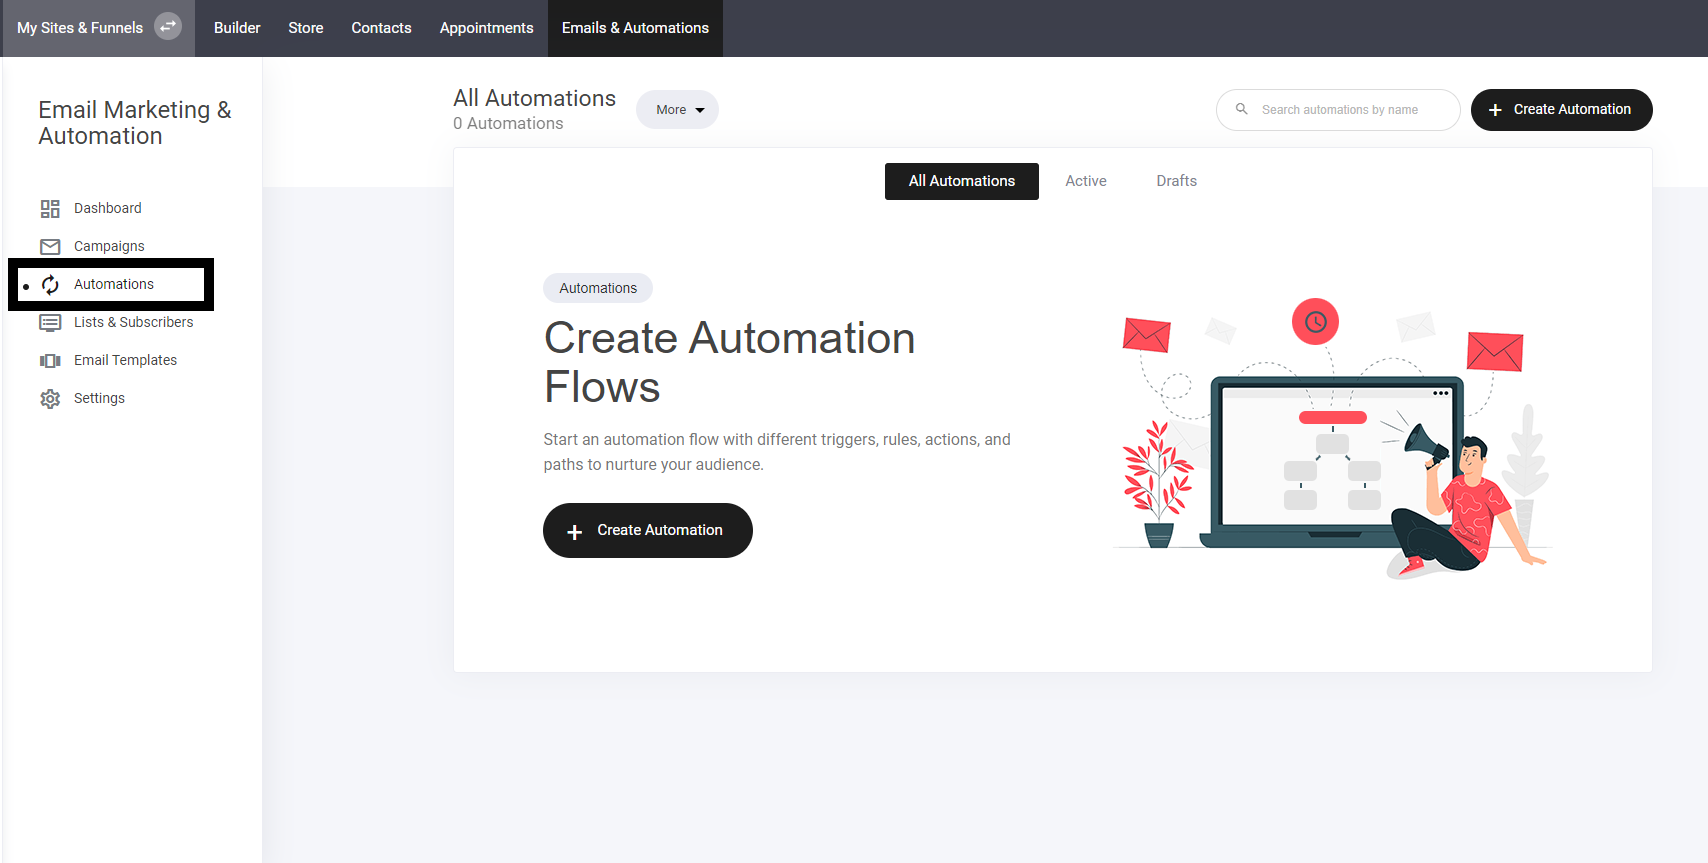Open the My Sites & Funnels switcher
Viewport: 1708px width, 863px height.
[x=80, y=28]
